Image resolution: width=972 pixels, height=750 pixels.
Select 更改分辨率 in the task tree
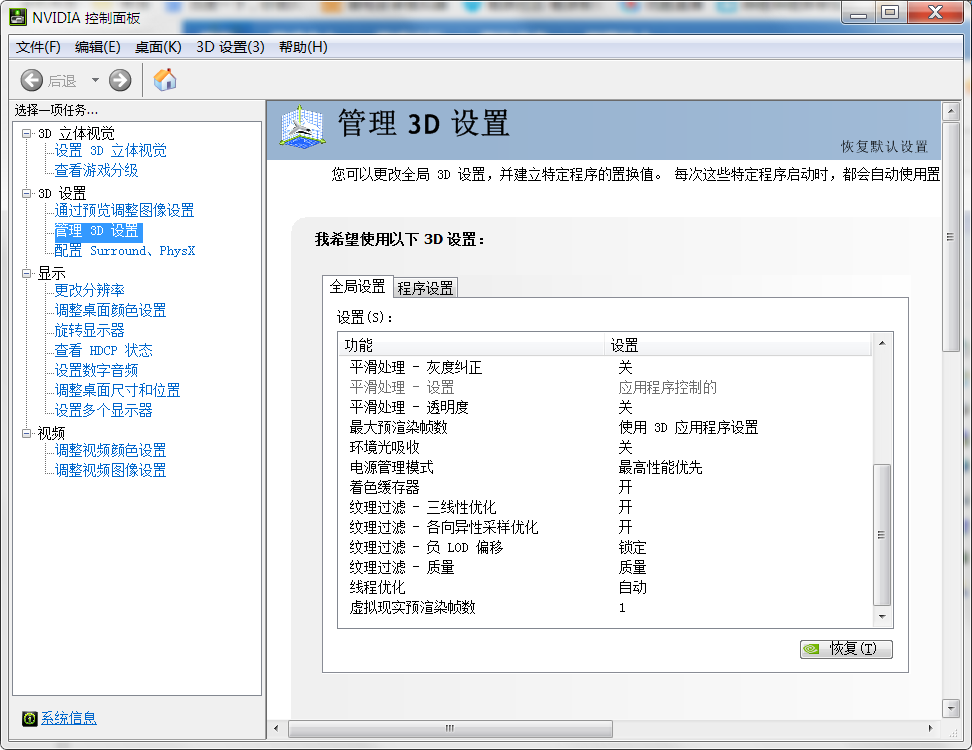click(89, 290)
